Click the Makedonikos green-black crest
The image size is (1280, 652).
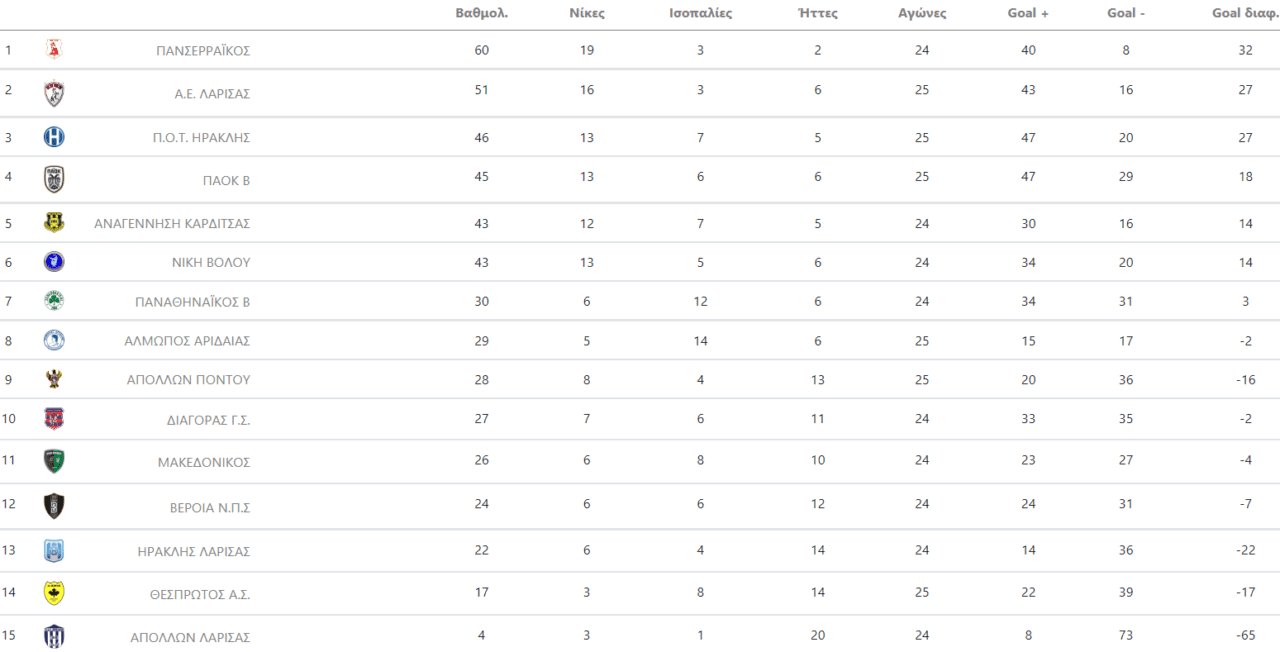click(54, 462)
